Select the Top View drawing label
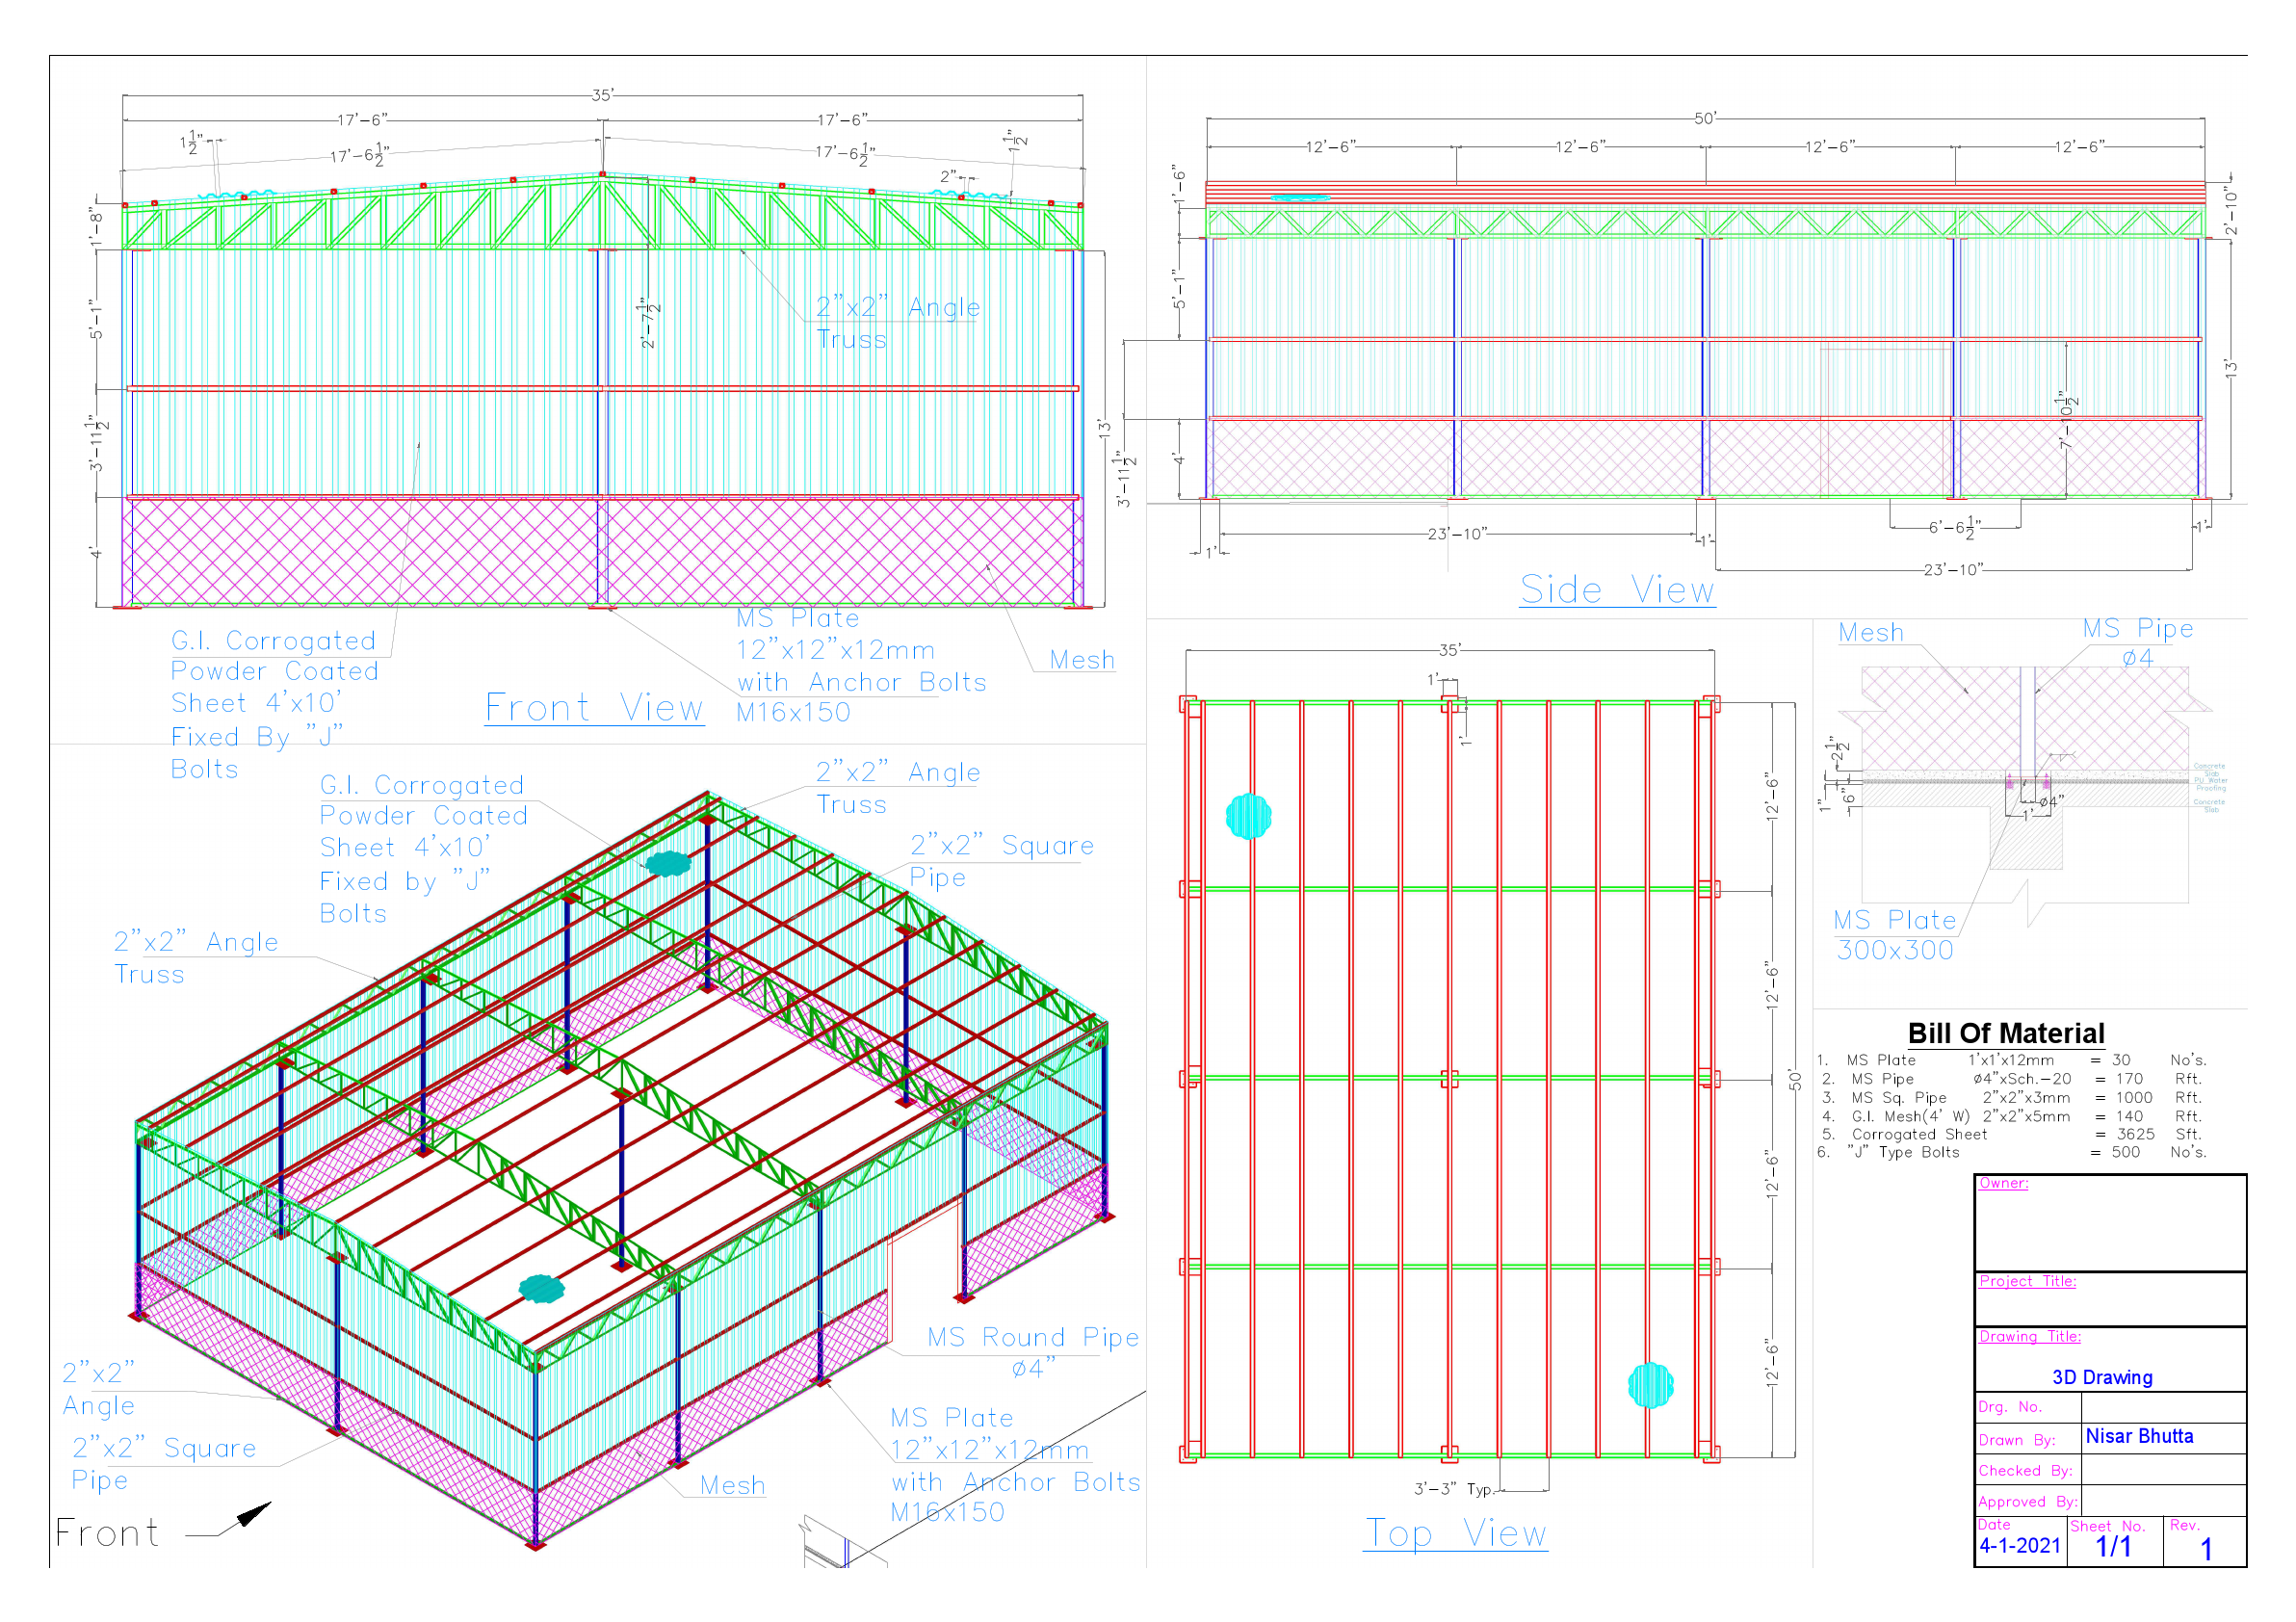This screenshot has width=2296, height=1622. coord(1456,1533)
